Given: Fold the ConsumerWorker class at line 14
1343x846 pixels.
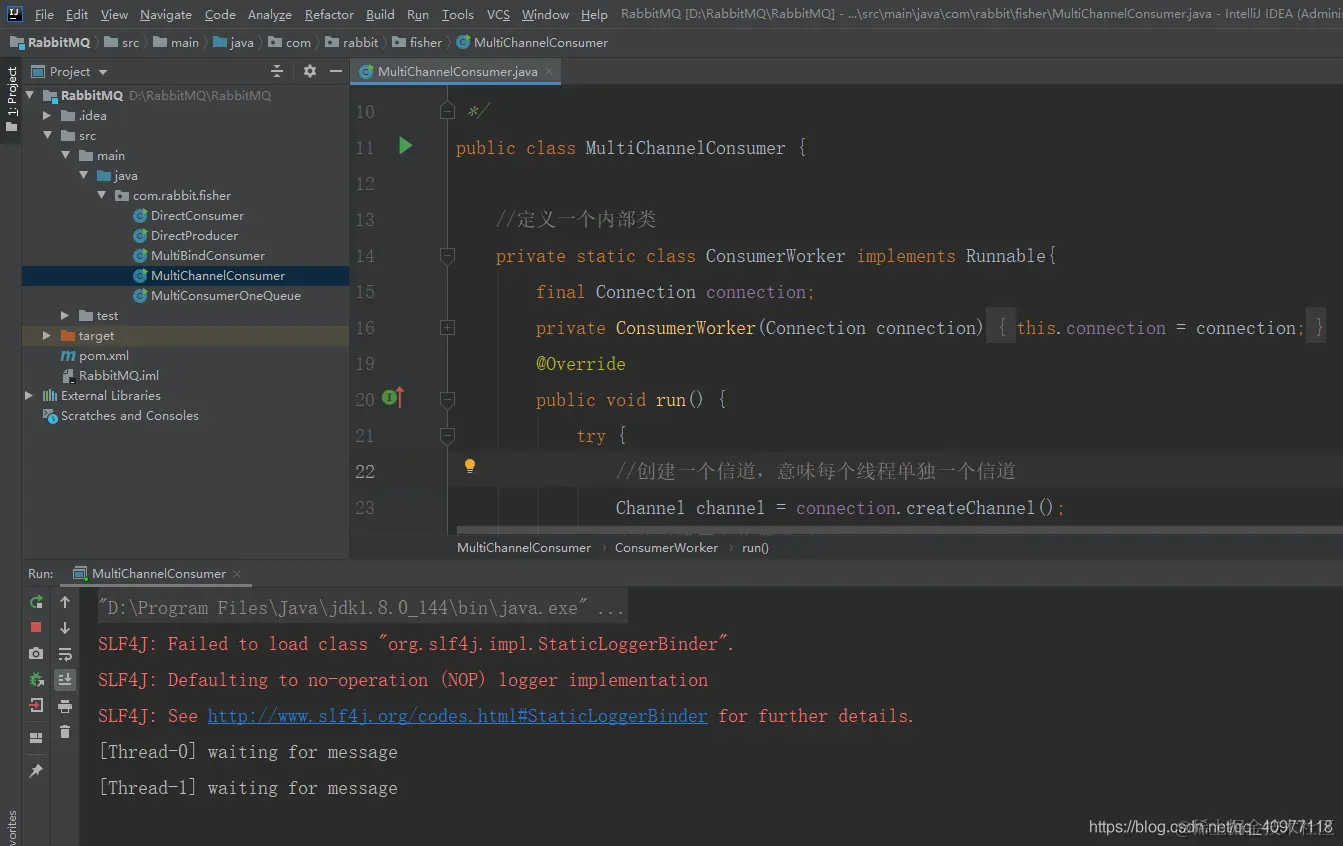Looking at the screenshot, I should 447,255.
